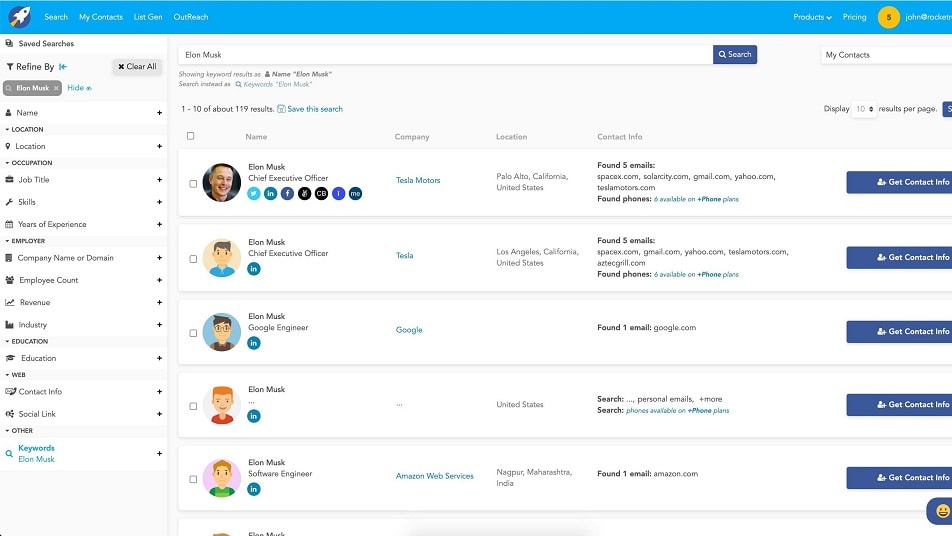
Task: Open LinkedIn icon for Google Engineer Elon Musk
Action: tap(254, 343)
